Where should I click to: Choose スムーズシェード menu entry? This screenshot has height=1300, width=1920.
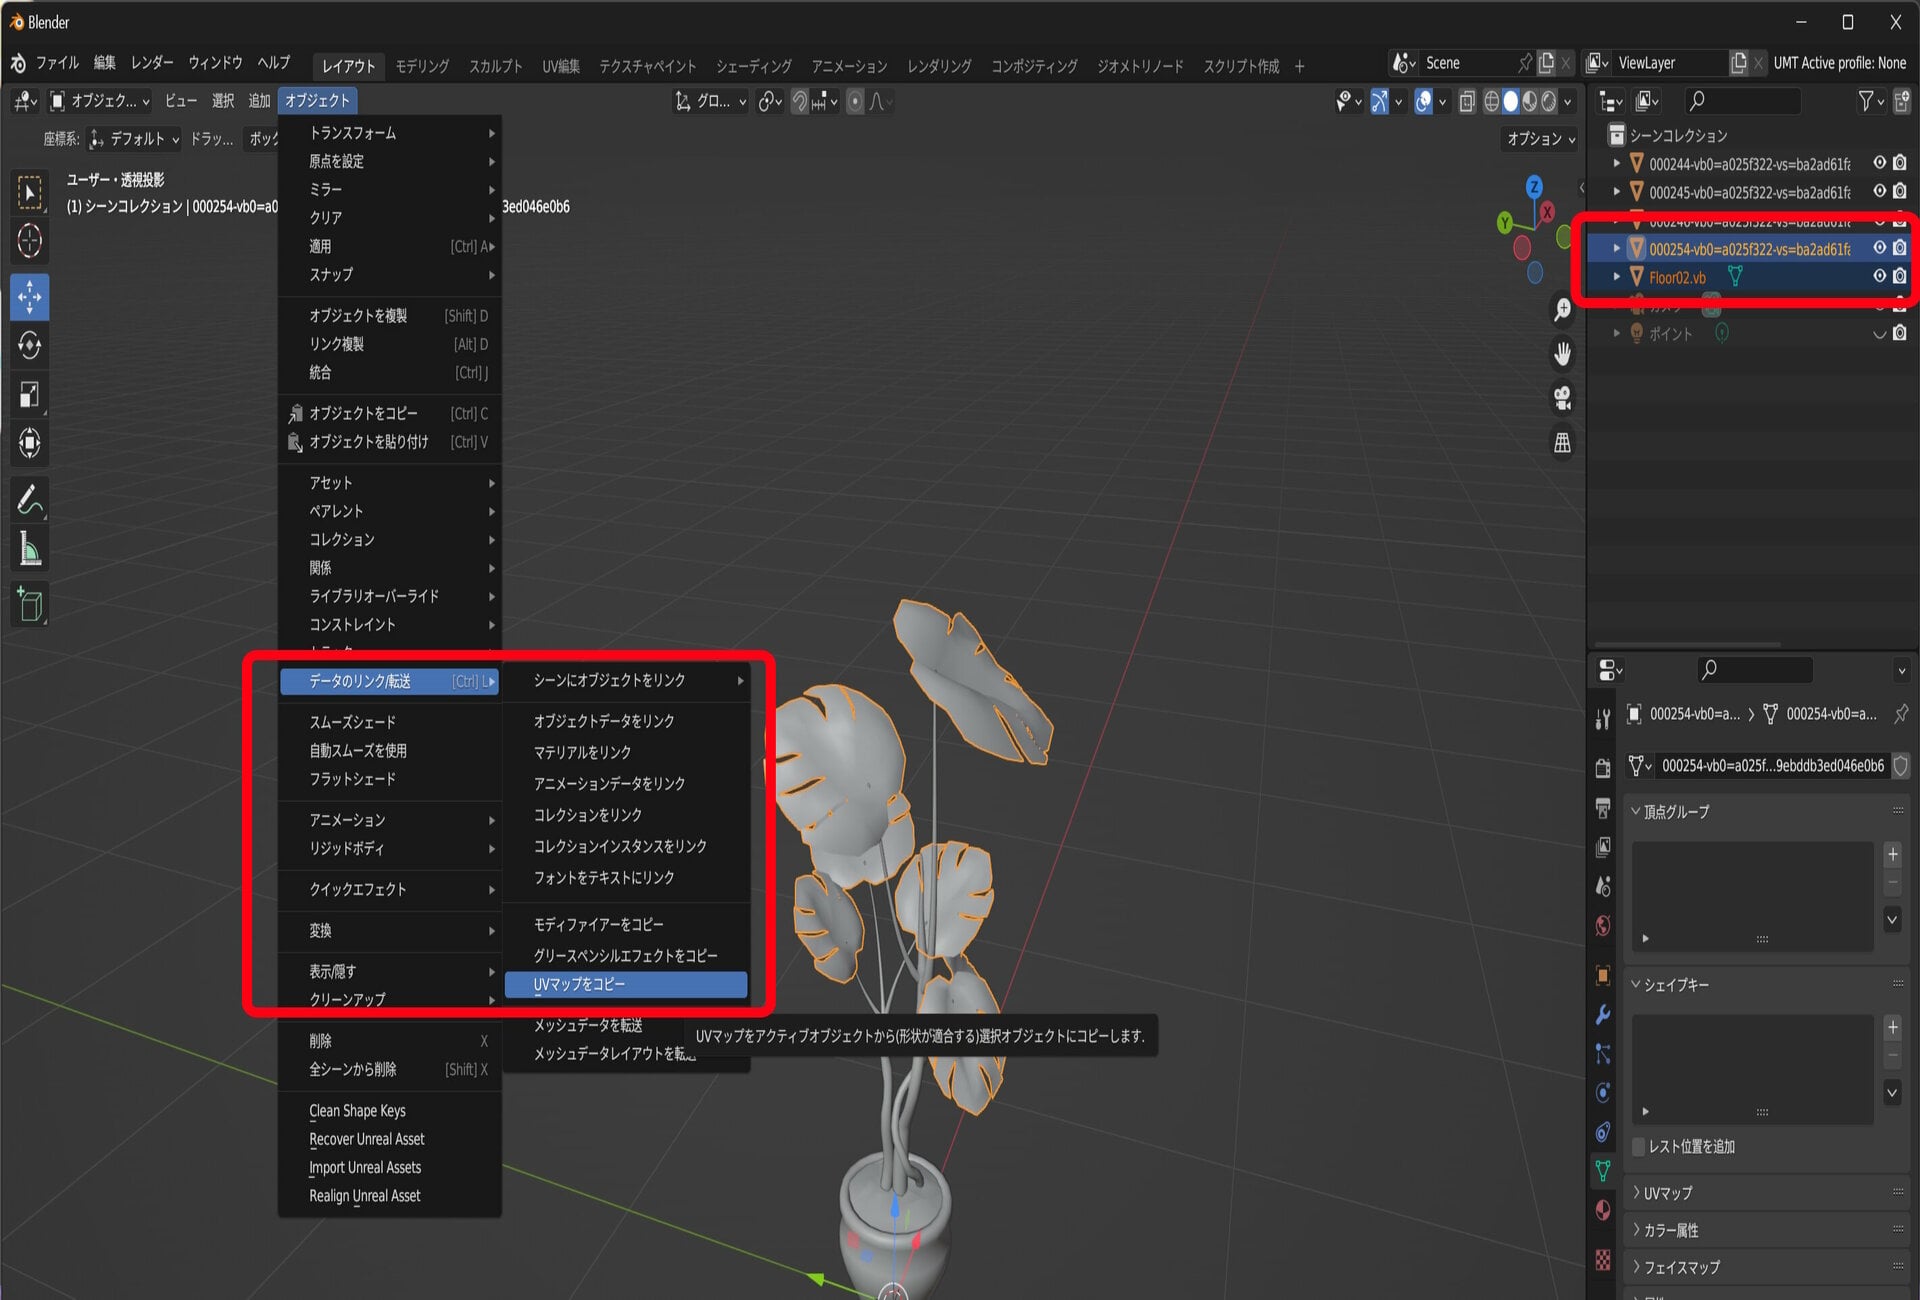(x=390, y=722)
